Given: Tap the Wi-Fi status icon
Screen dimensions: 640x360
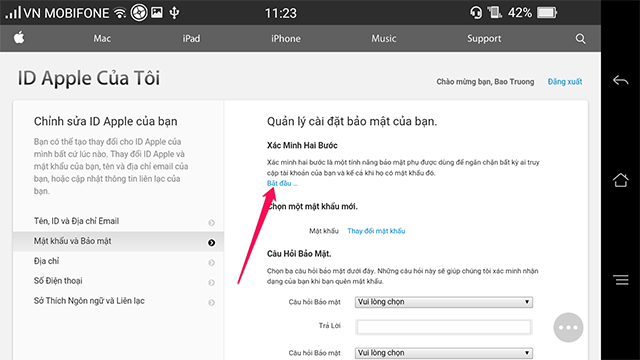Looking at the screenshot, I should [x=120, y=13].
